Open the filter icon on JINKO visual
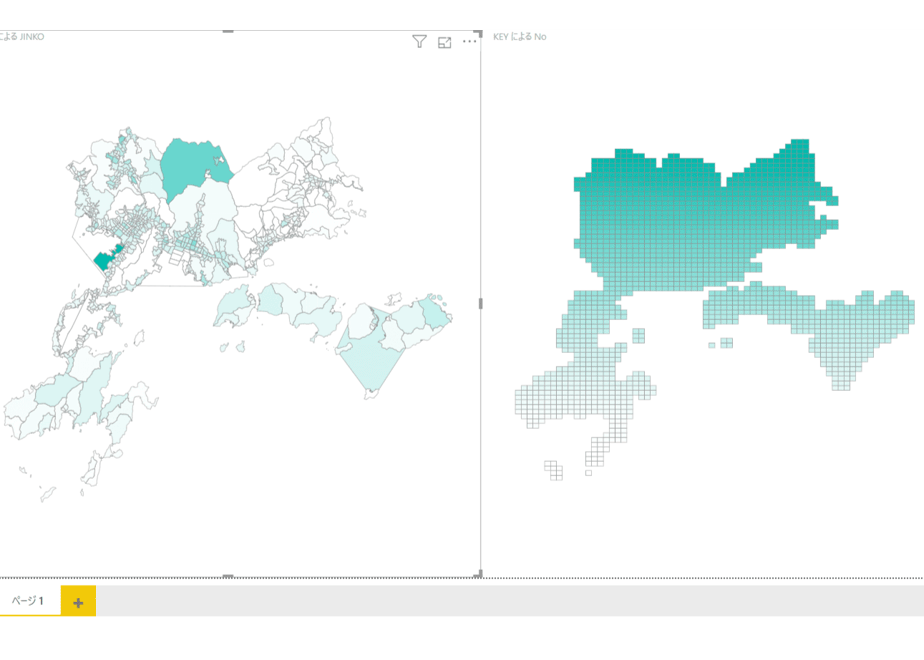This screenshot has height=660, width=924. [x=419, y=42]
